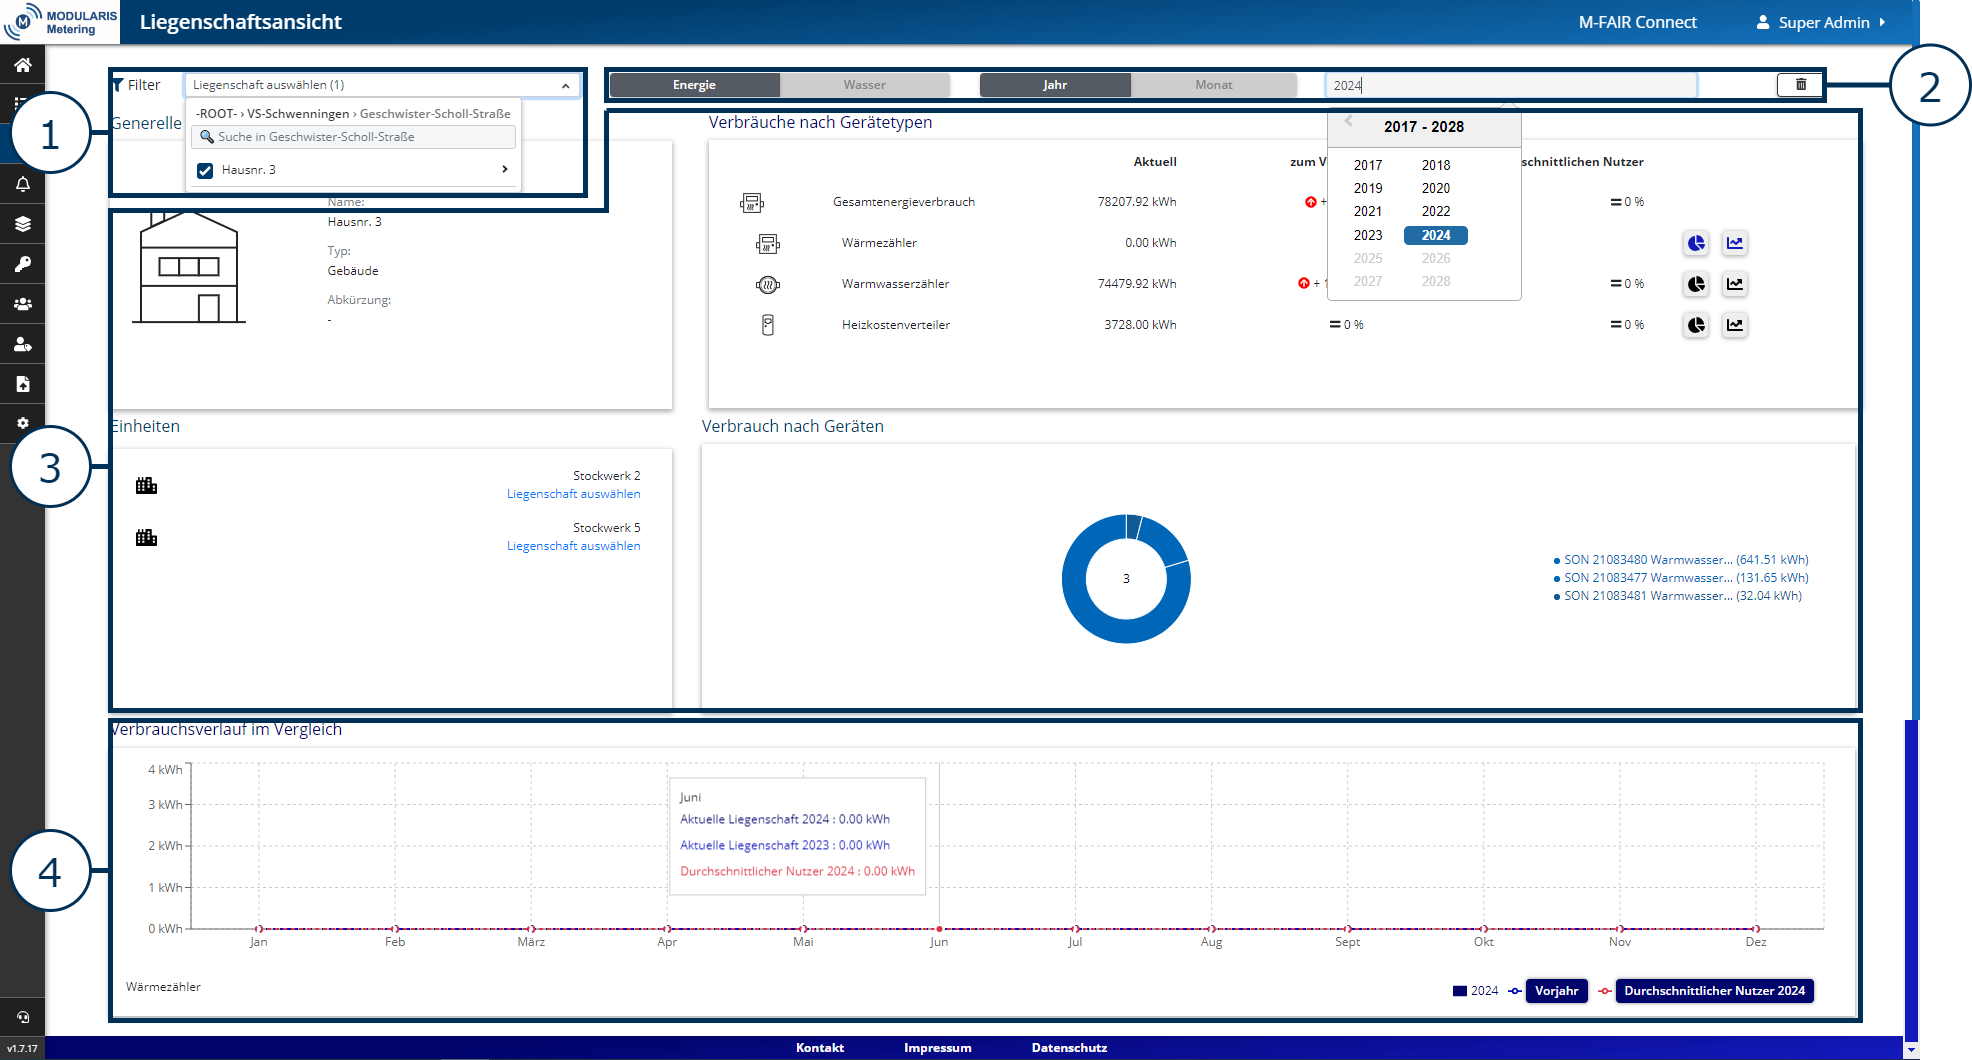Click the trash icon to clear date
Image resolution: width=1972 pixels, height=1060 pixels.
pos(1800,85)
